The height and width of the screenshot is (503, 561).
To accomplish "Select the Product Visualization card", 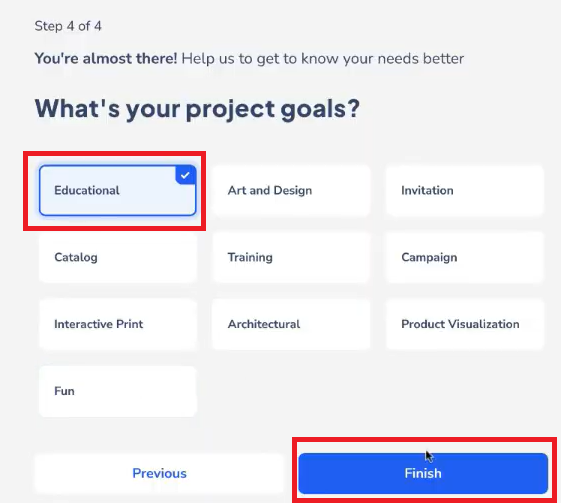I will 465,324.
